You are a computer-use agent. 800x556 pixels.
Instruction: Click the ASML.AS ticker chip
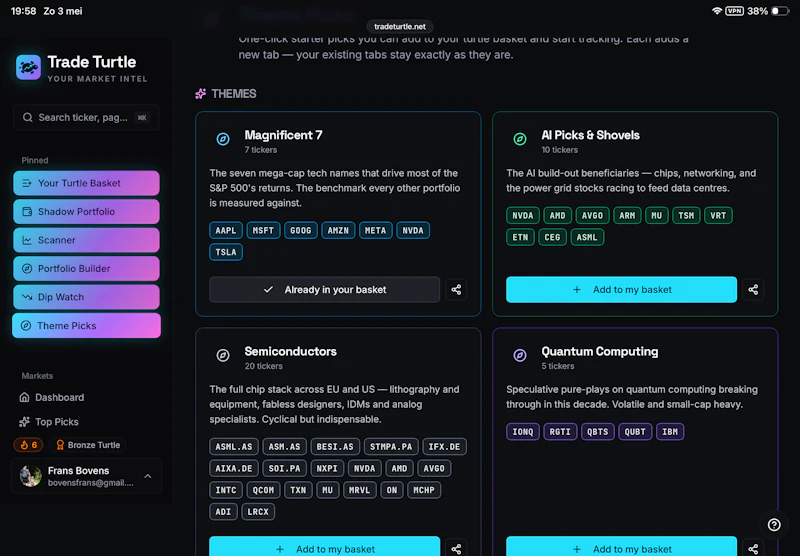pyautogui.click(x=234, y=447)
